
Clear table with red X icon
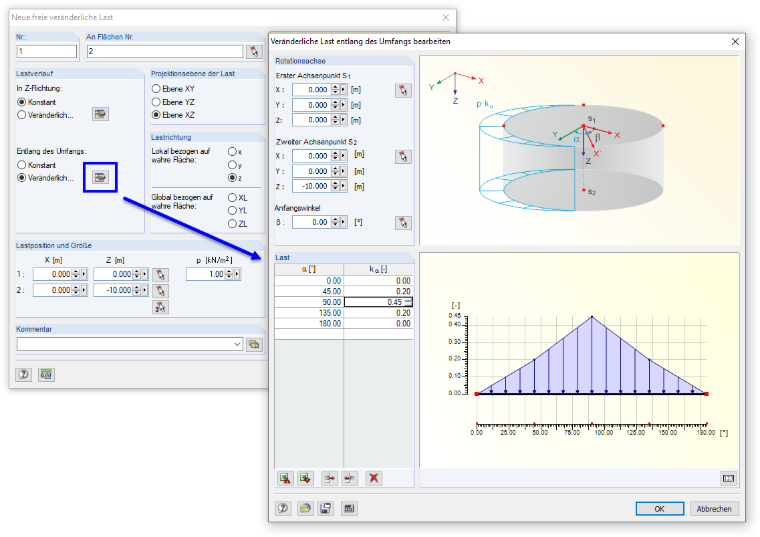(374, 479)
